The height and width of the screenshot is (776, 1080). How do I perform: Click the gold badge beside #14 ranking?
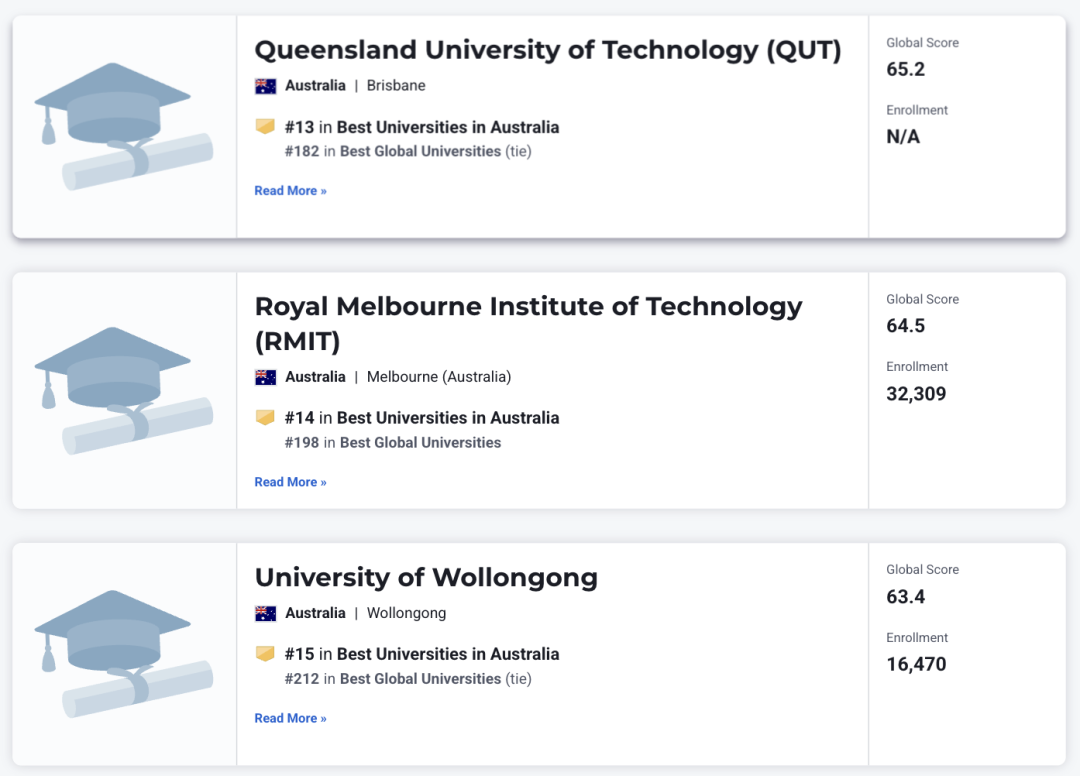(x=265, y=417)
